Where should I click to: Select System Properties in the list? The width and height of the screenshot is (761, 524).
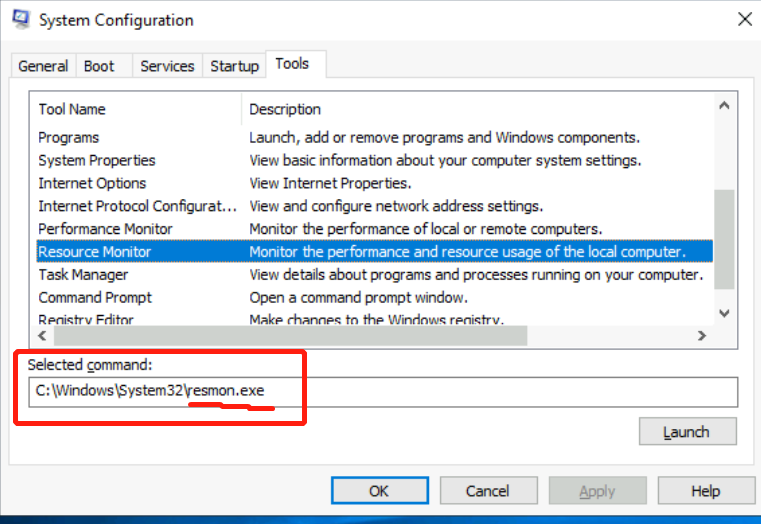pyautogui.click(x=97, y=160)
